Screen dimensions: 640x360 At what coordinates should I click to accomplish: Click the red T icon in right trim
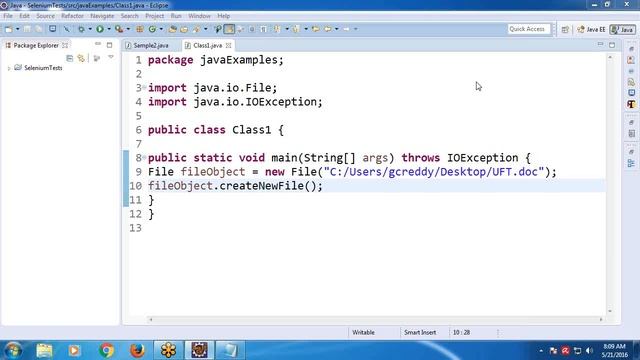pos(631,104)
